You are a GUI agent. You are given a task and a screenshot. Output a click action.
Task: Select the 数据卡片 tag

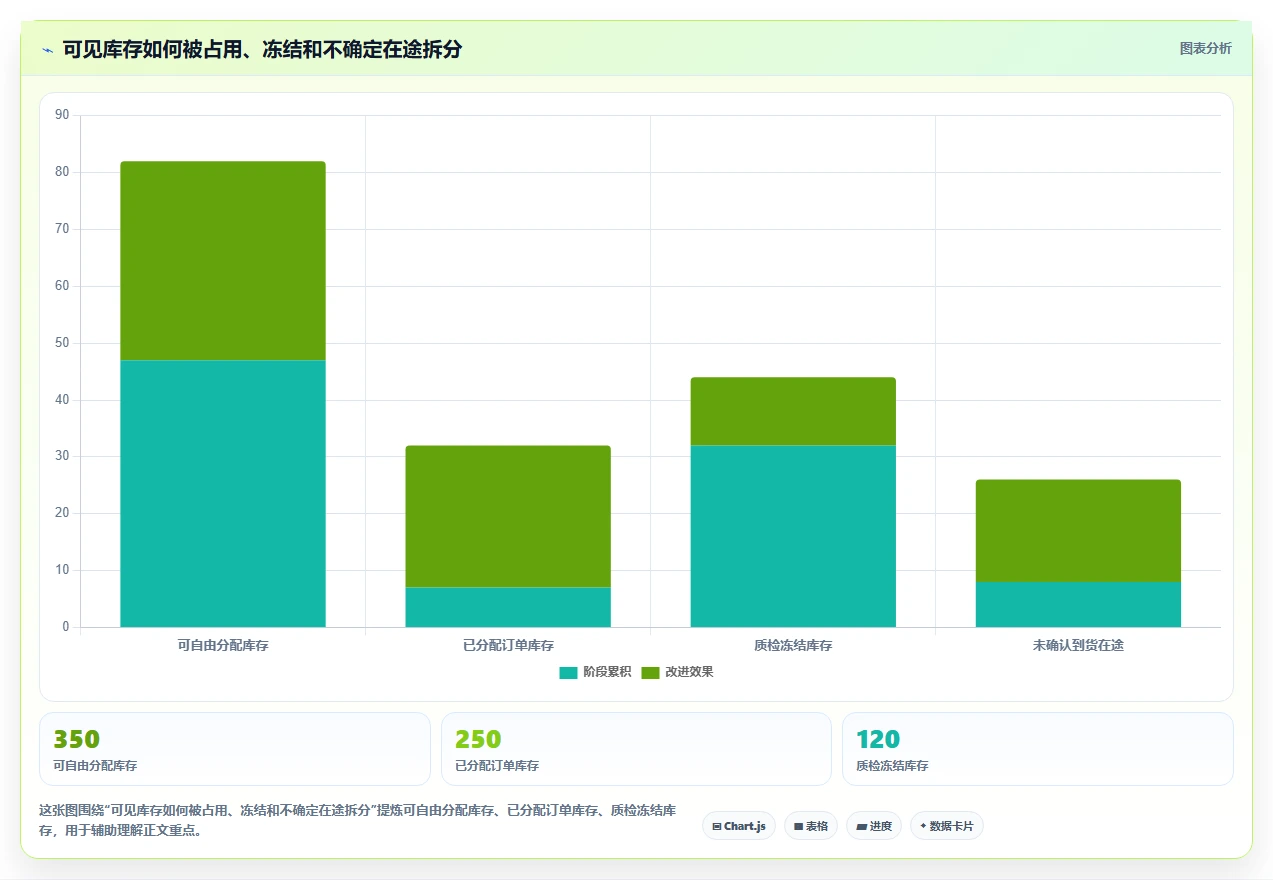946,826
